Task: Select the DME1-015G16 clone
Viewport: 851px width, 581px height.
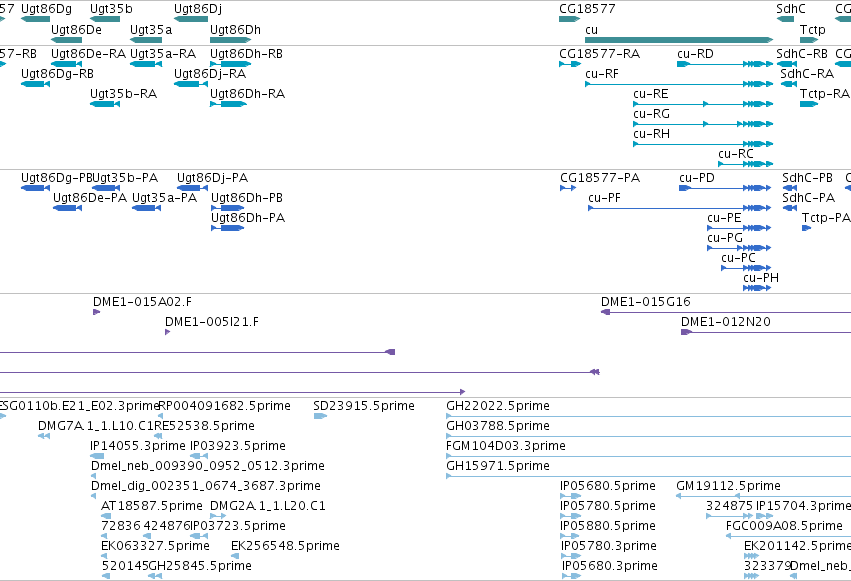Action: [726, 312]
